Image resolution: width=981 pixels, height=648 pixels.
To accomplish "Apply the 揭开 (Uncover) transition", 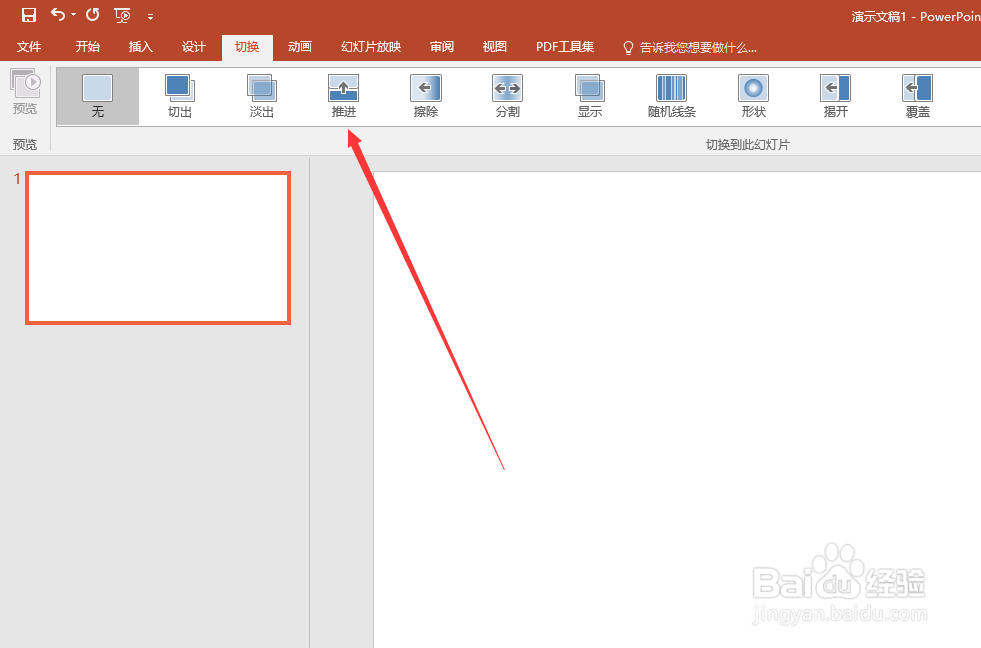I will (x=835, y=96).
